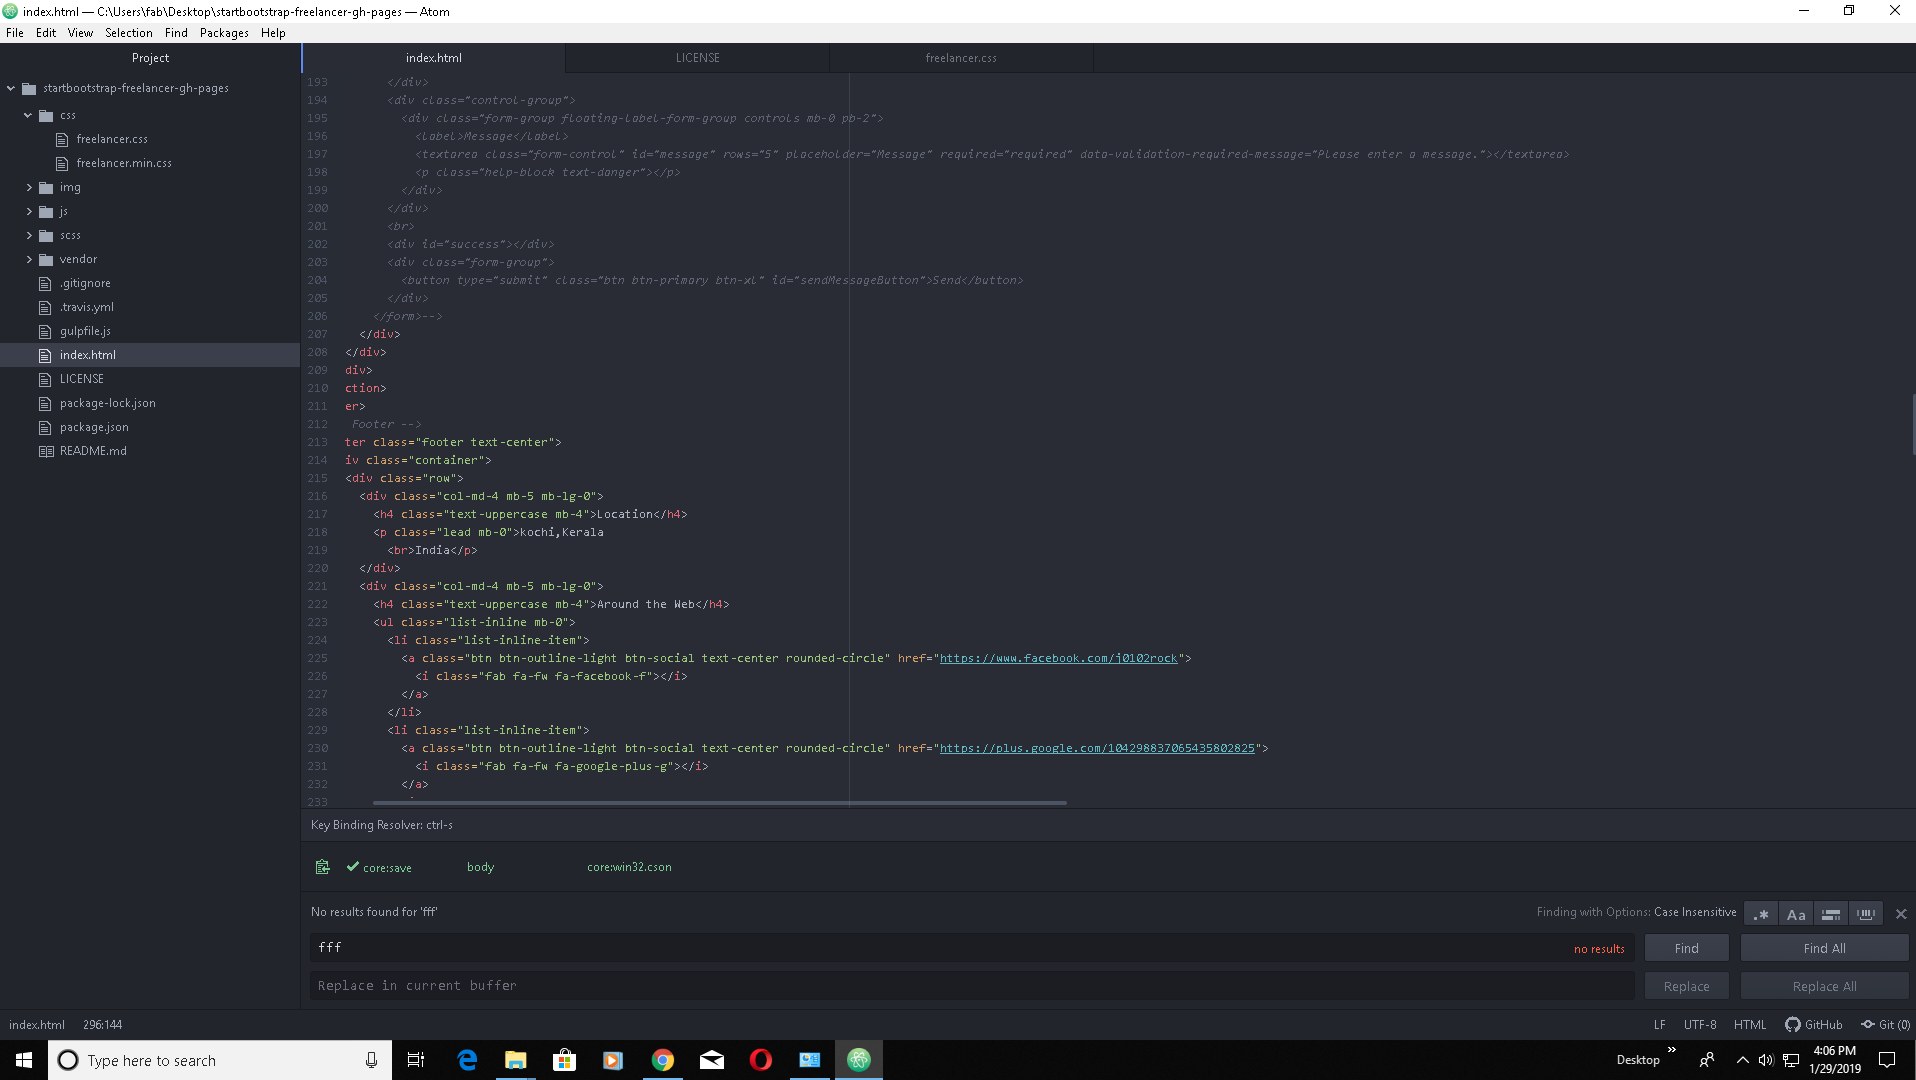
Task: Open the Find menu
Action: point(176,33)
